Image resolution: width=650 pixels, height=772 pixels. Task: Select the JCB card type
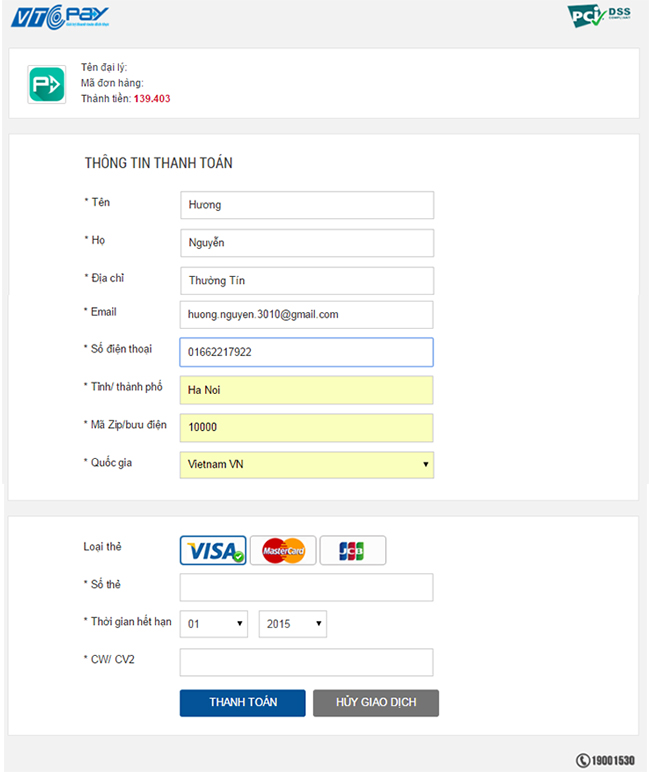tap(353, 550)
